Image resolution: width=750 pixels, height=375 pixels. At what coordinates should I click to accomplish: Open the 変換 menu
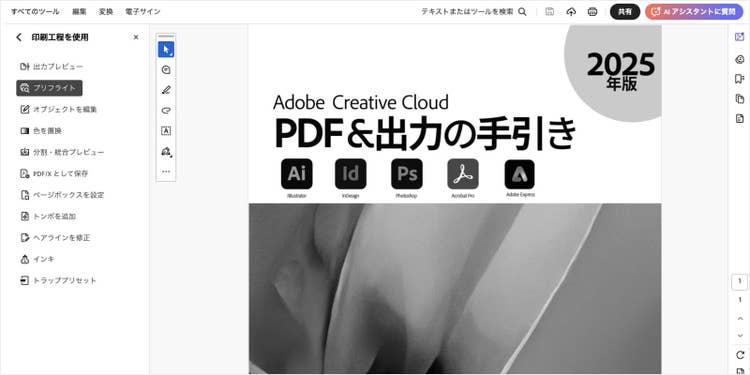click(106, 11)
